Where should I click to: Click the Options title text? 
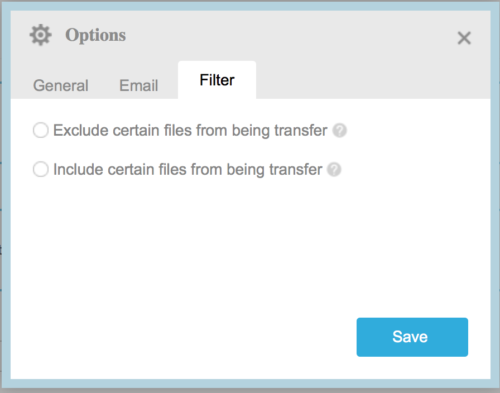(x=96, y=35)
